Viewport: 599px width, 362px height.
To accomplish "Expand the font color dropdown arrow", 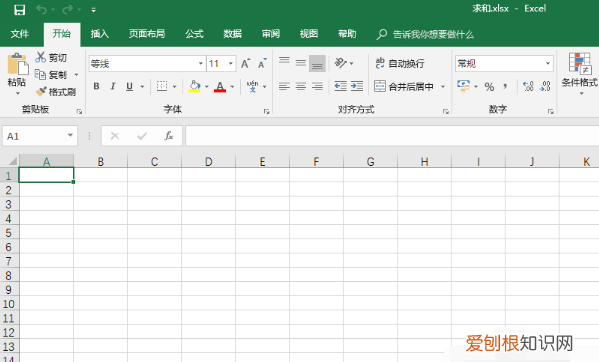I will [232, 87].
